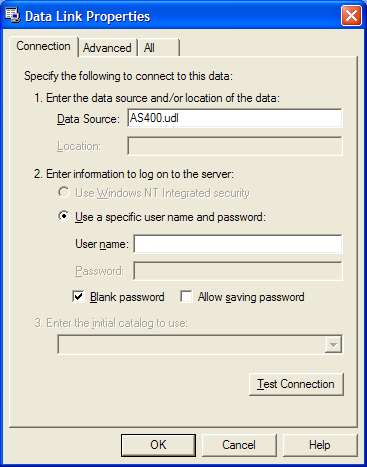
Task: Click the Data Link Properties title bar icon
Action: [x=12, y=16]
